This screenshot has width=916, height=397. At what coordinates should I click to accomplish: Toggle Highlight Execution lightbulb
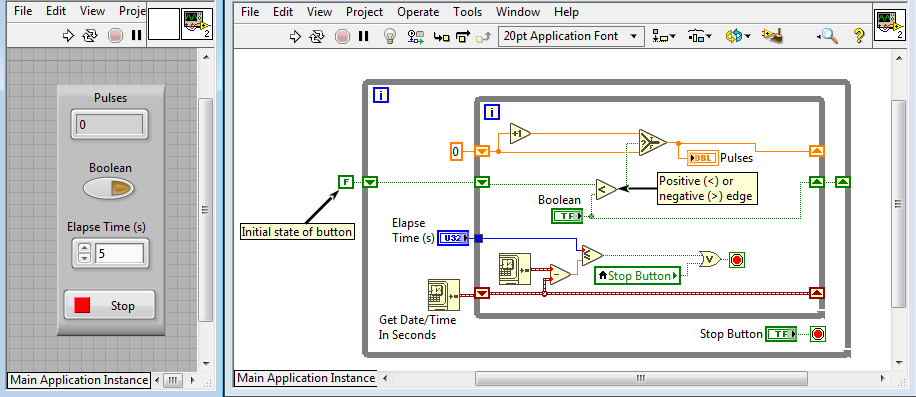(x=389, y=36)
